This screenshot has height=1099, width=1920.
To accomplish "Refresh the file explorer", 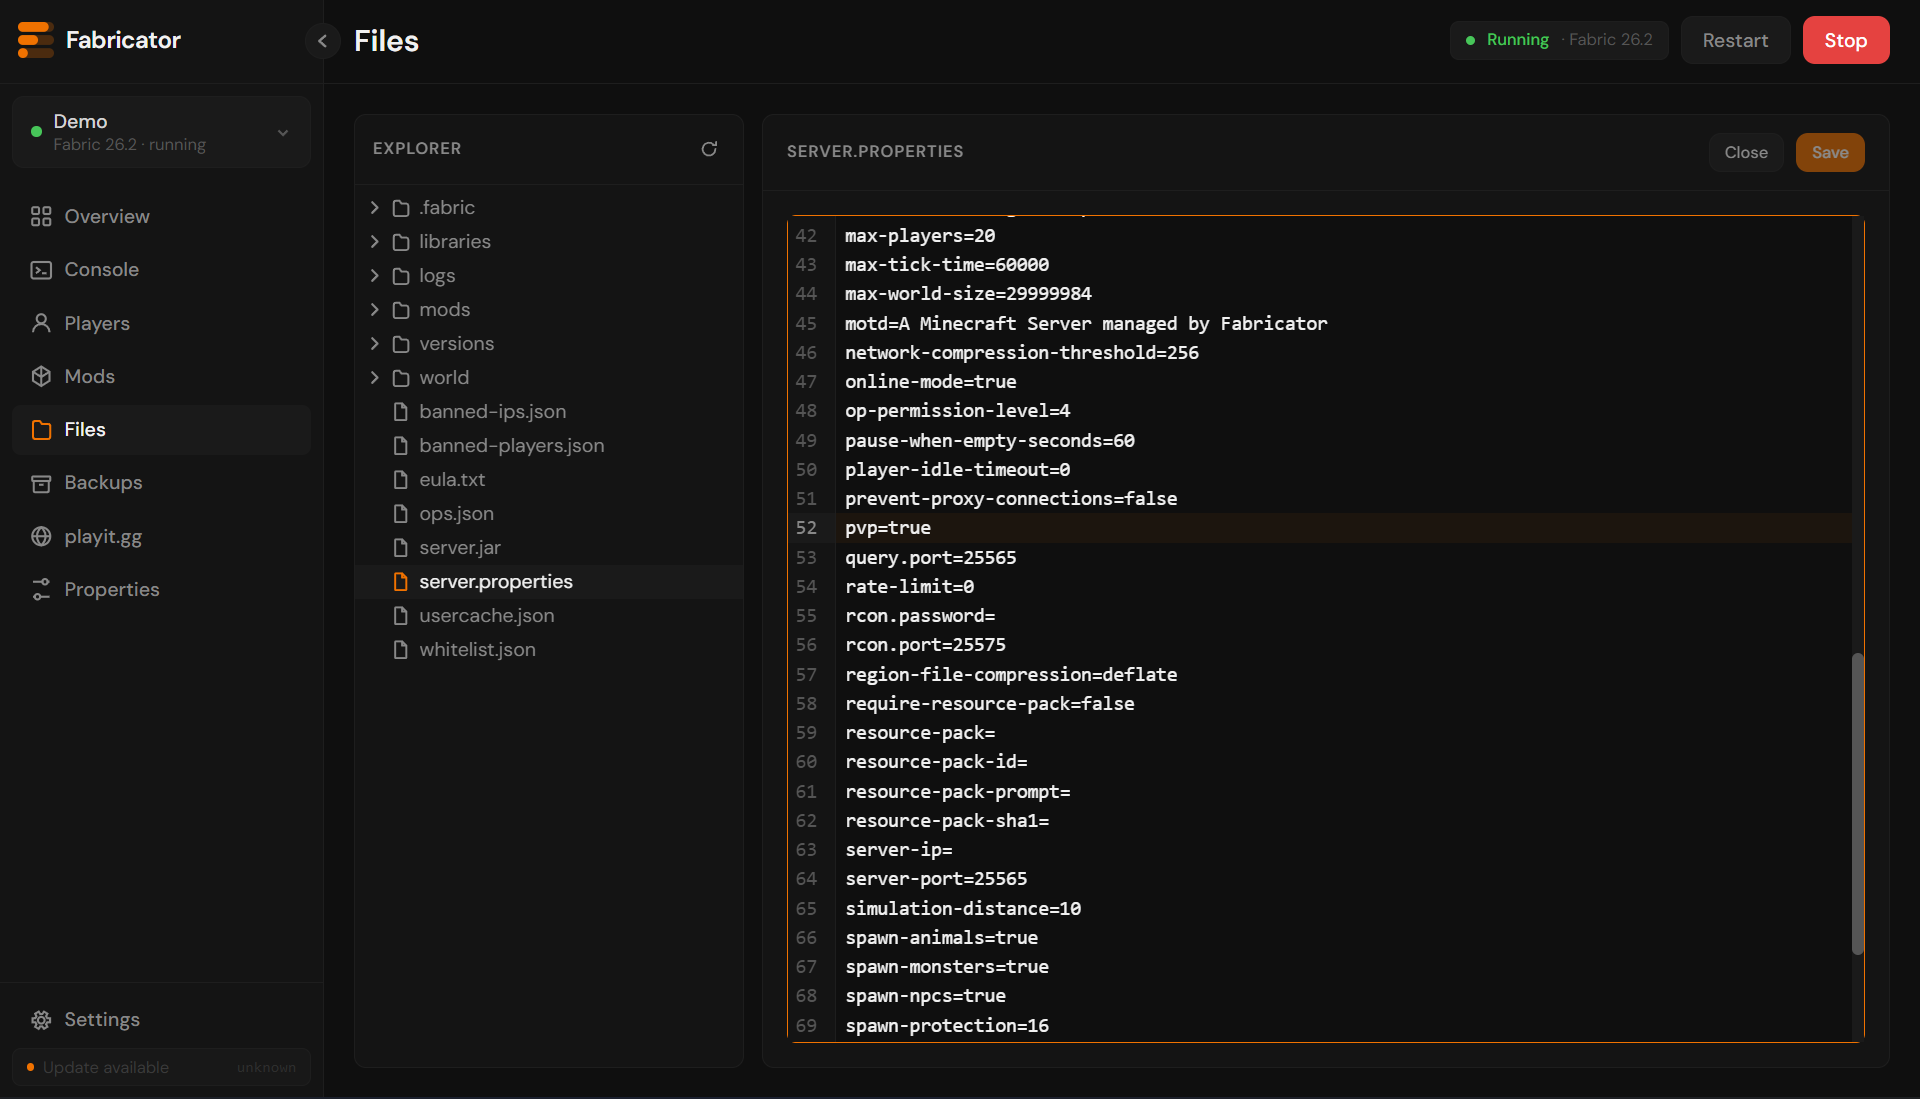I will click(709, 149).
